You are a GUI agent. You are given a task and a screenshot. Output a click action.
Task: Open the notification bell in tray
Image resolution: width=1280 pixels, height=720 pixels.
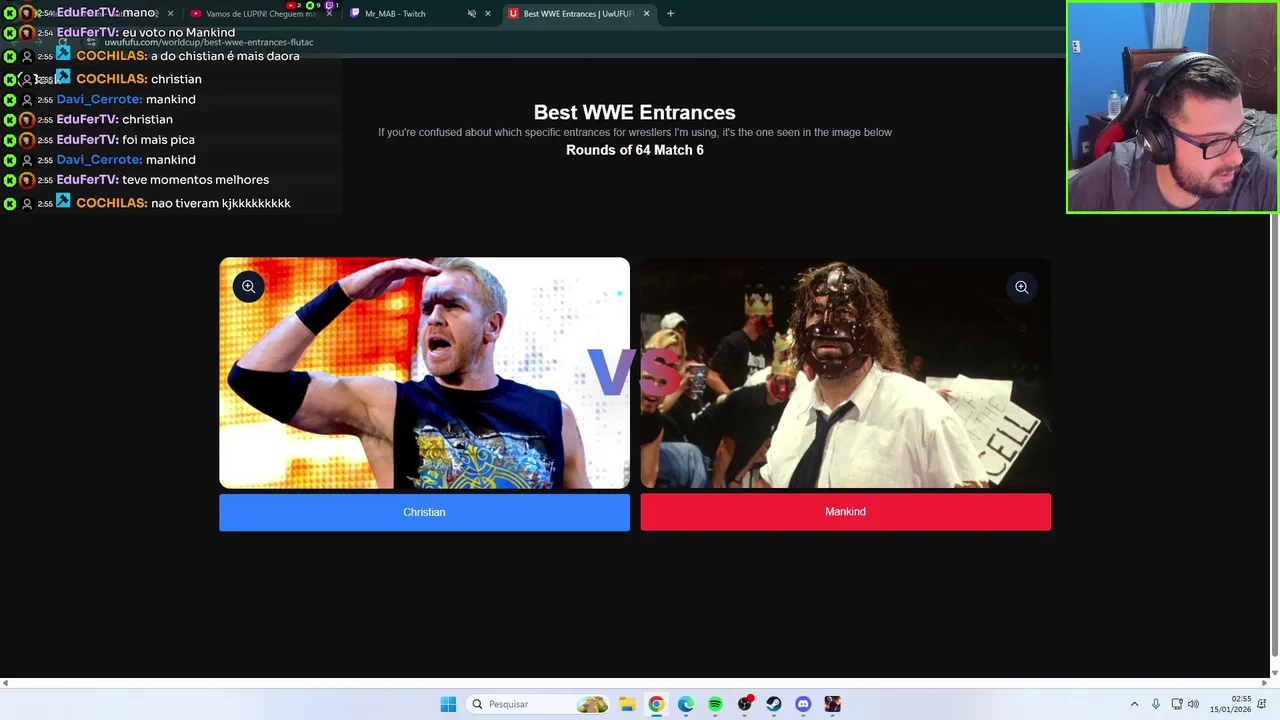[1263, 704]
